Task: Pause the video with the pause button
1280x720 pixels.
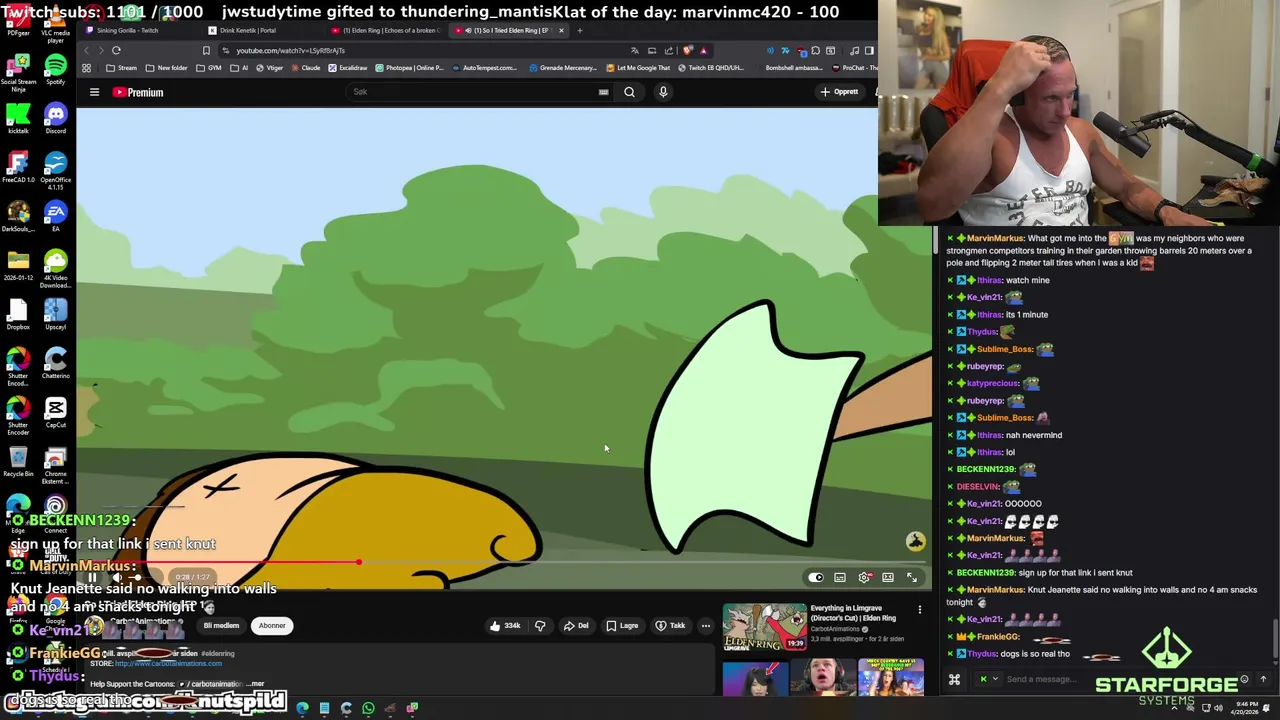Action: click(x=92, y=577)
